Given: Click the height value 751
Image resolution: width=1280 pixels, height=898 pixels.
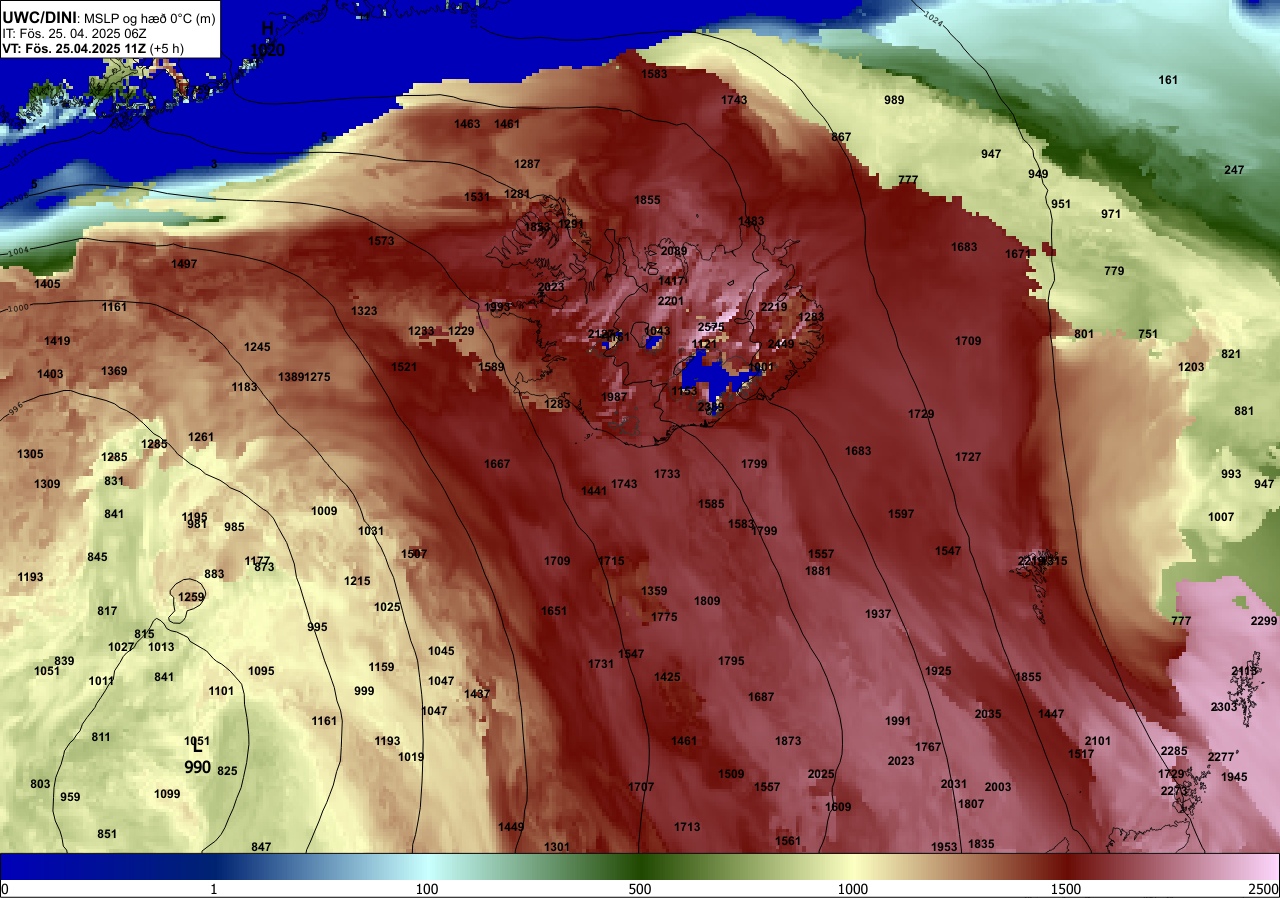Looking at the screenshot, I should click(x=1148, y=334).
